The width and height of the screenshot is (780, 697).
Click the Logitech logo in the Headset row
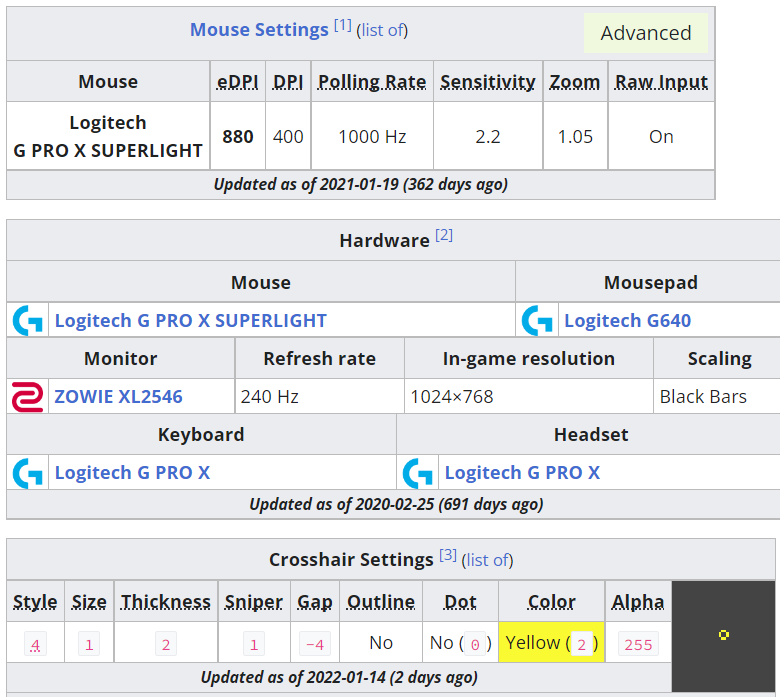(418, 473)
